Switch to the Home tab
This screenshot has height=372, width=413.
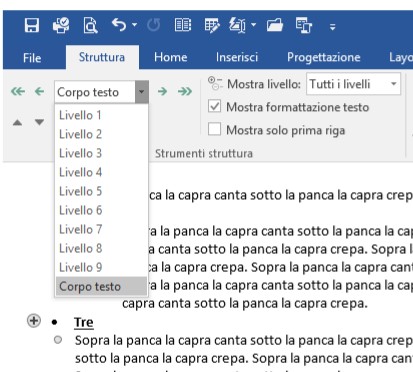click(171, 57)
